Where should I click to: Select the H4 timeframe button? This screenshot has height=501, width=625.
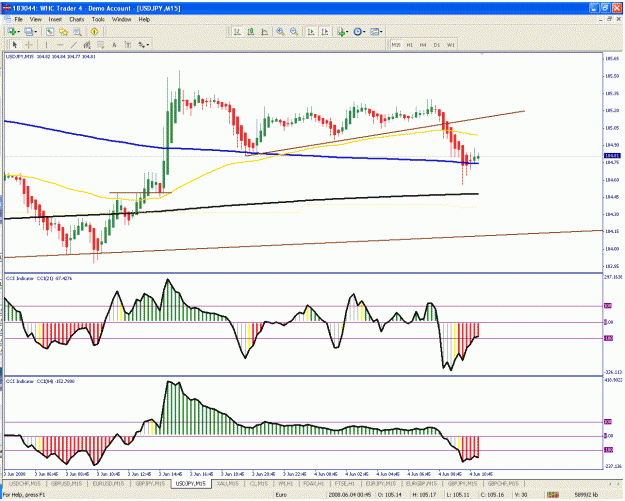pos(423,45)
